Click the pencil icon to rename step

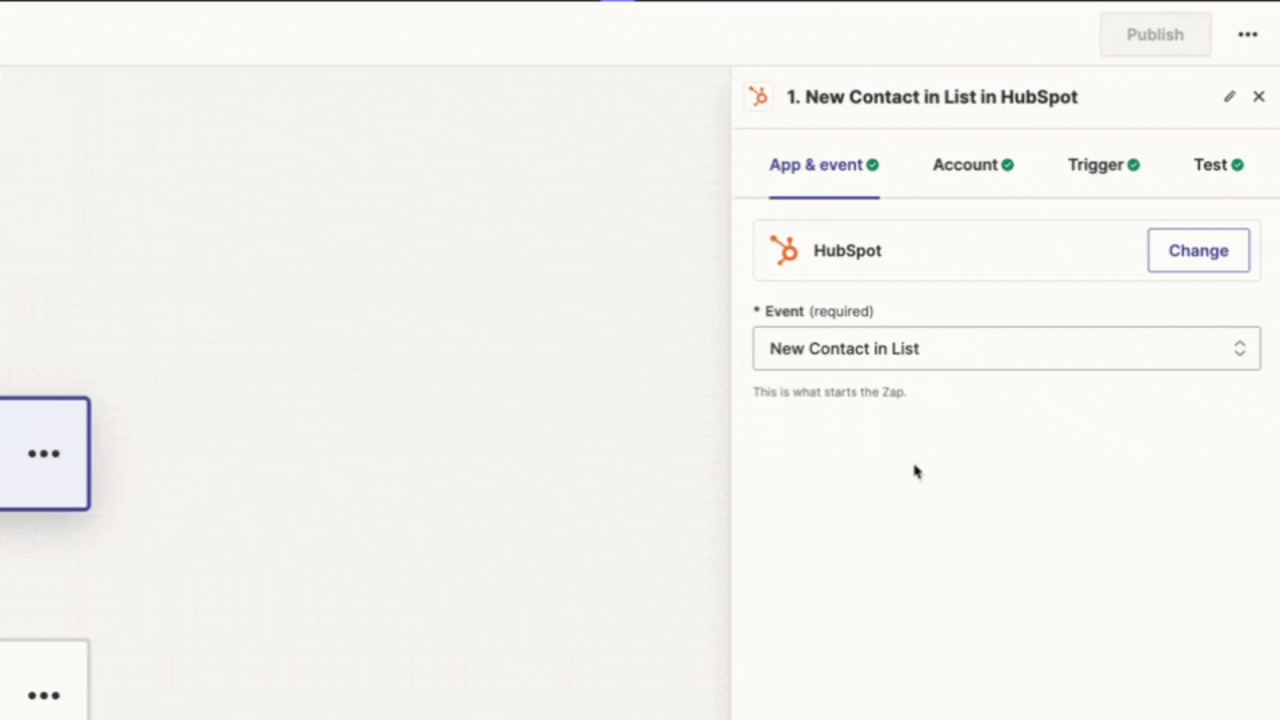[1229, 97]
